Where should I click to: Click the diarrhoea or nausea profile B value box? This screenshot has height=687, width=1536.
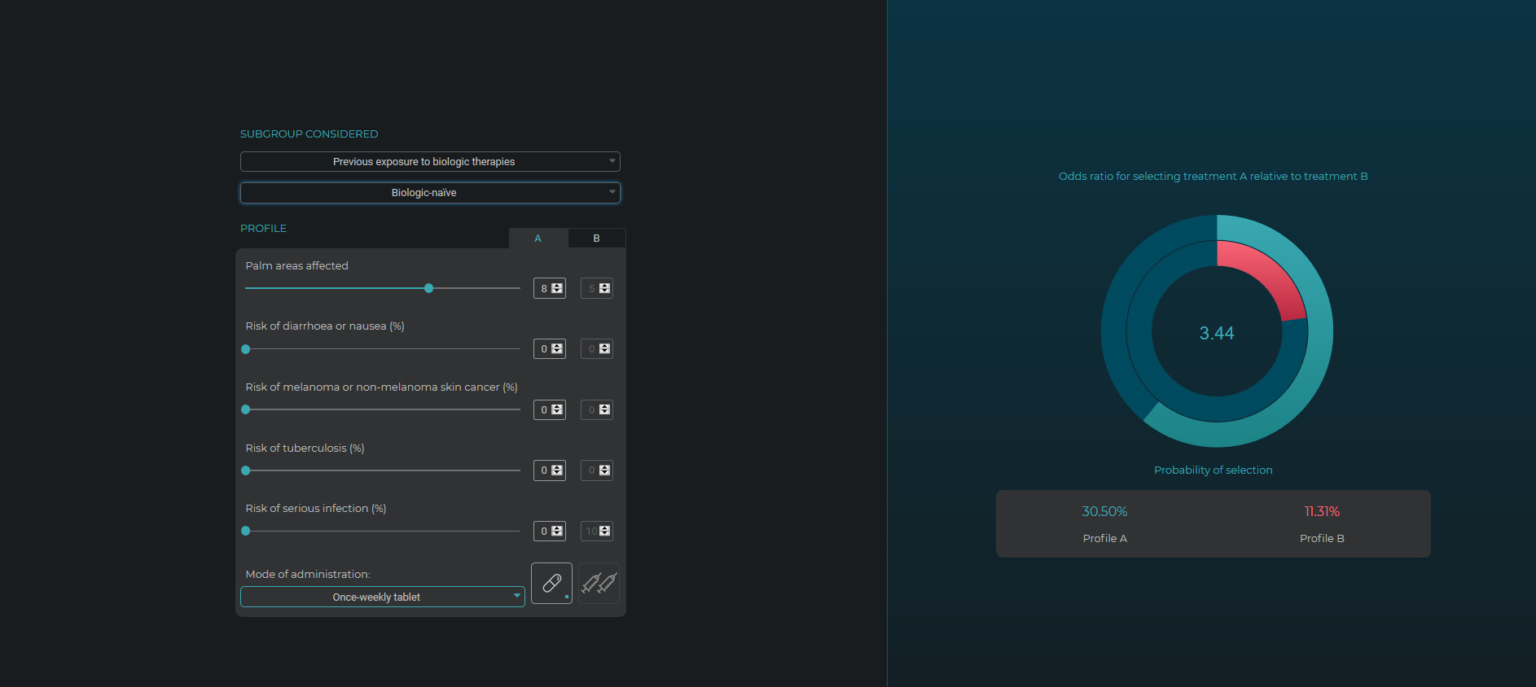coord(597,349)
